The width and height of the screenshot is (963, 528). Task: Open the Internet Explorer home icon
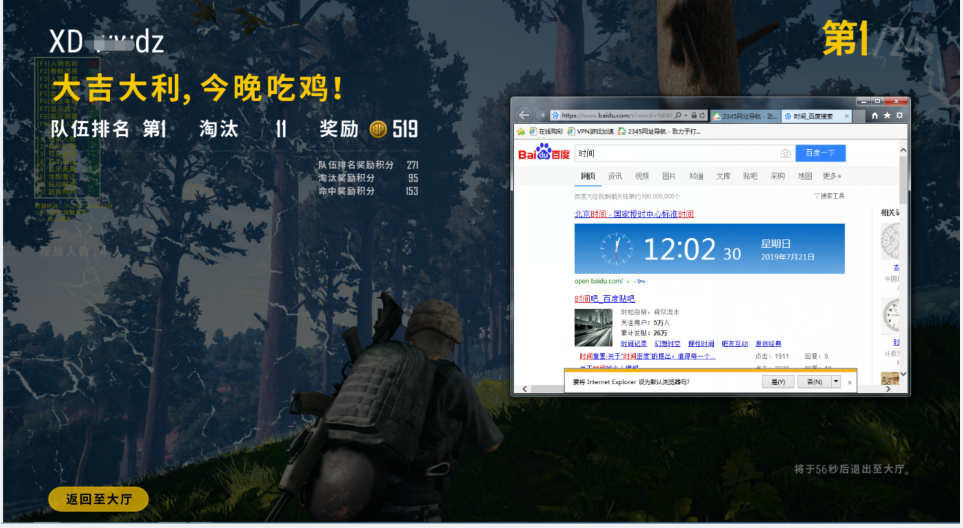[875, 115]
